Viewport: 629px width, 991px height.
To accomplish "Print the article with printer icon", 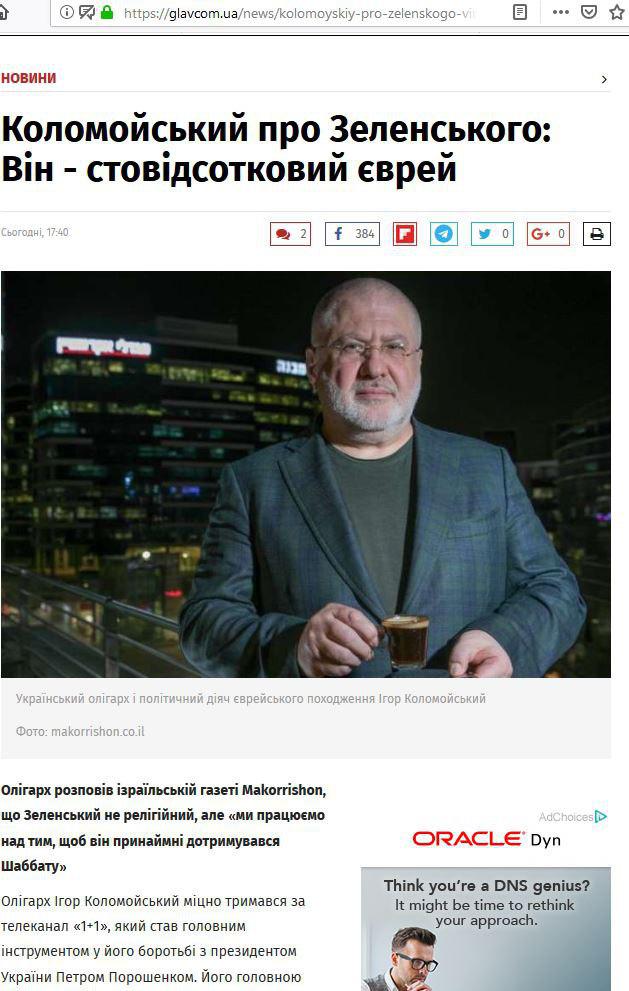I will point(596,234).
